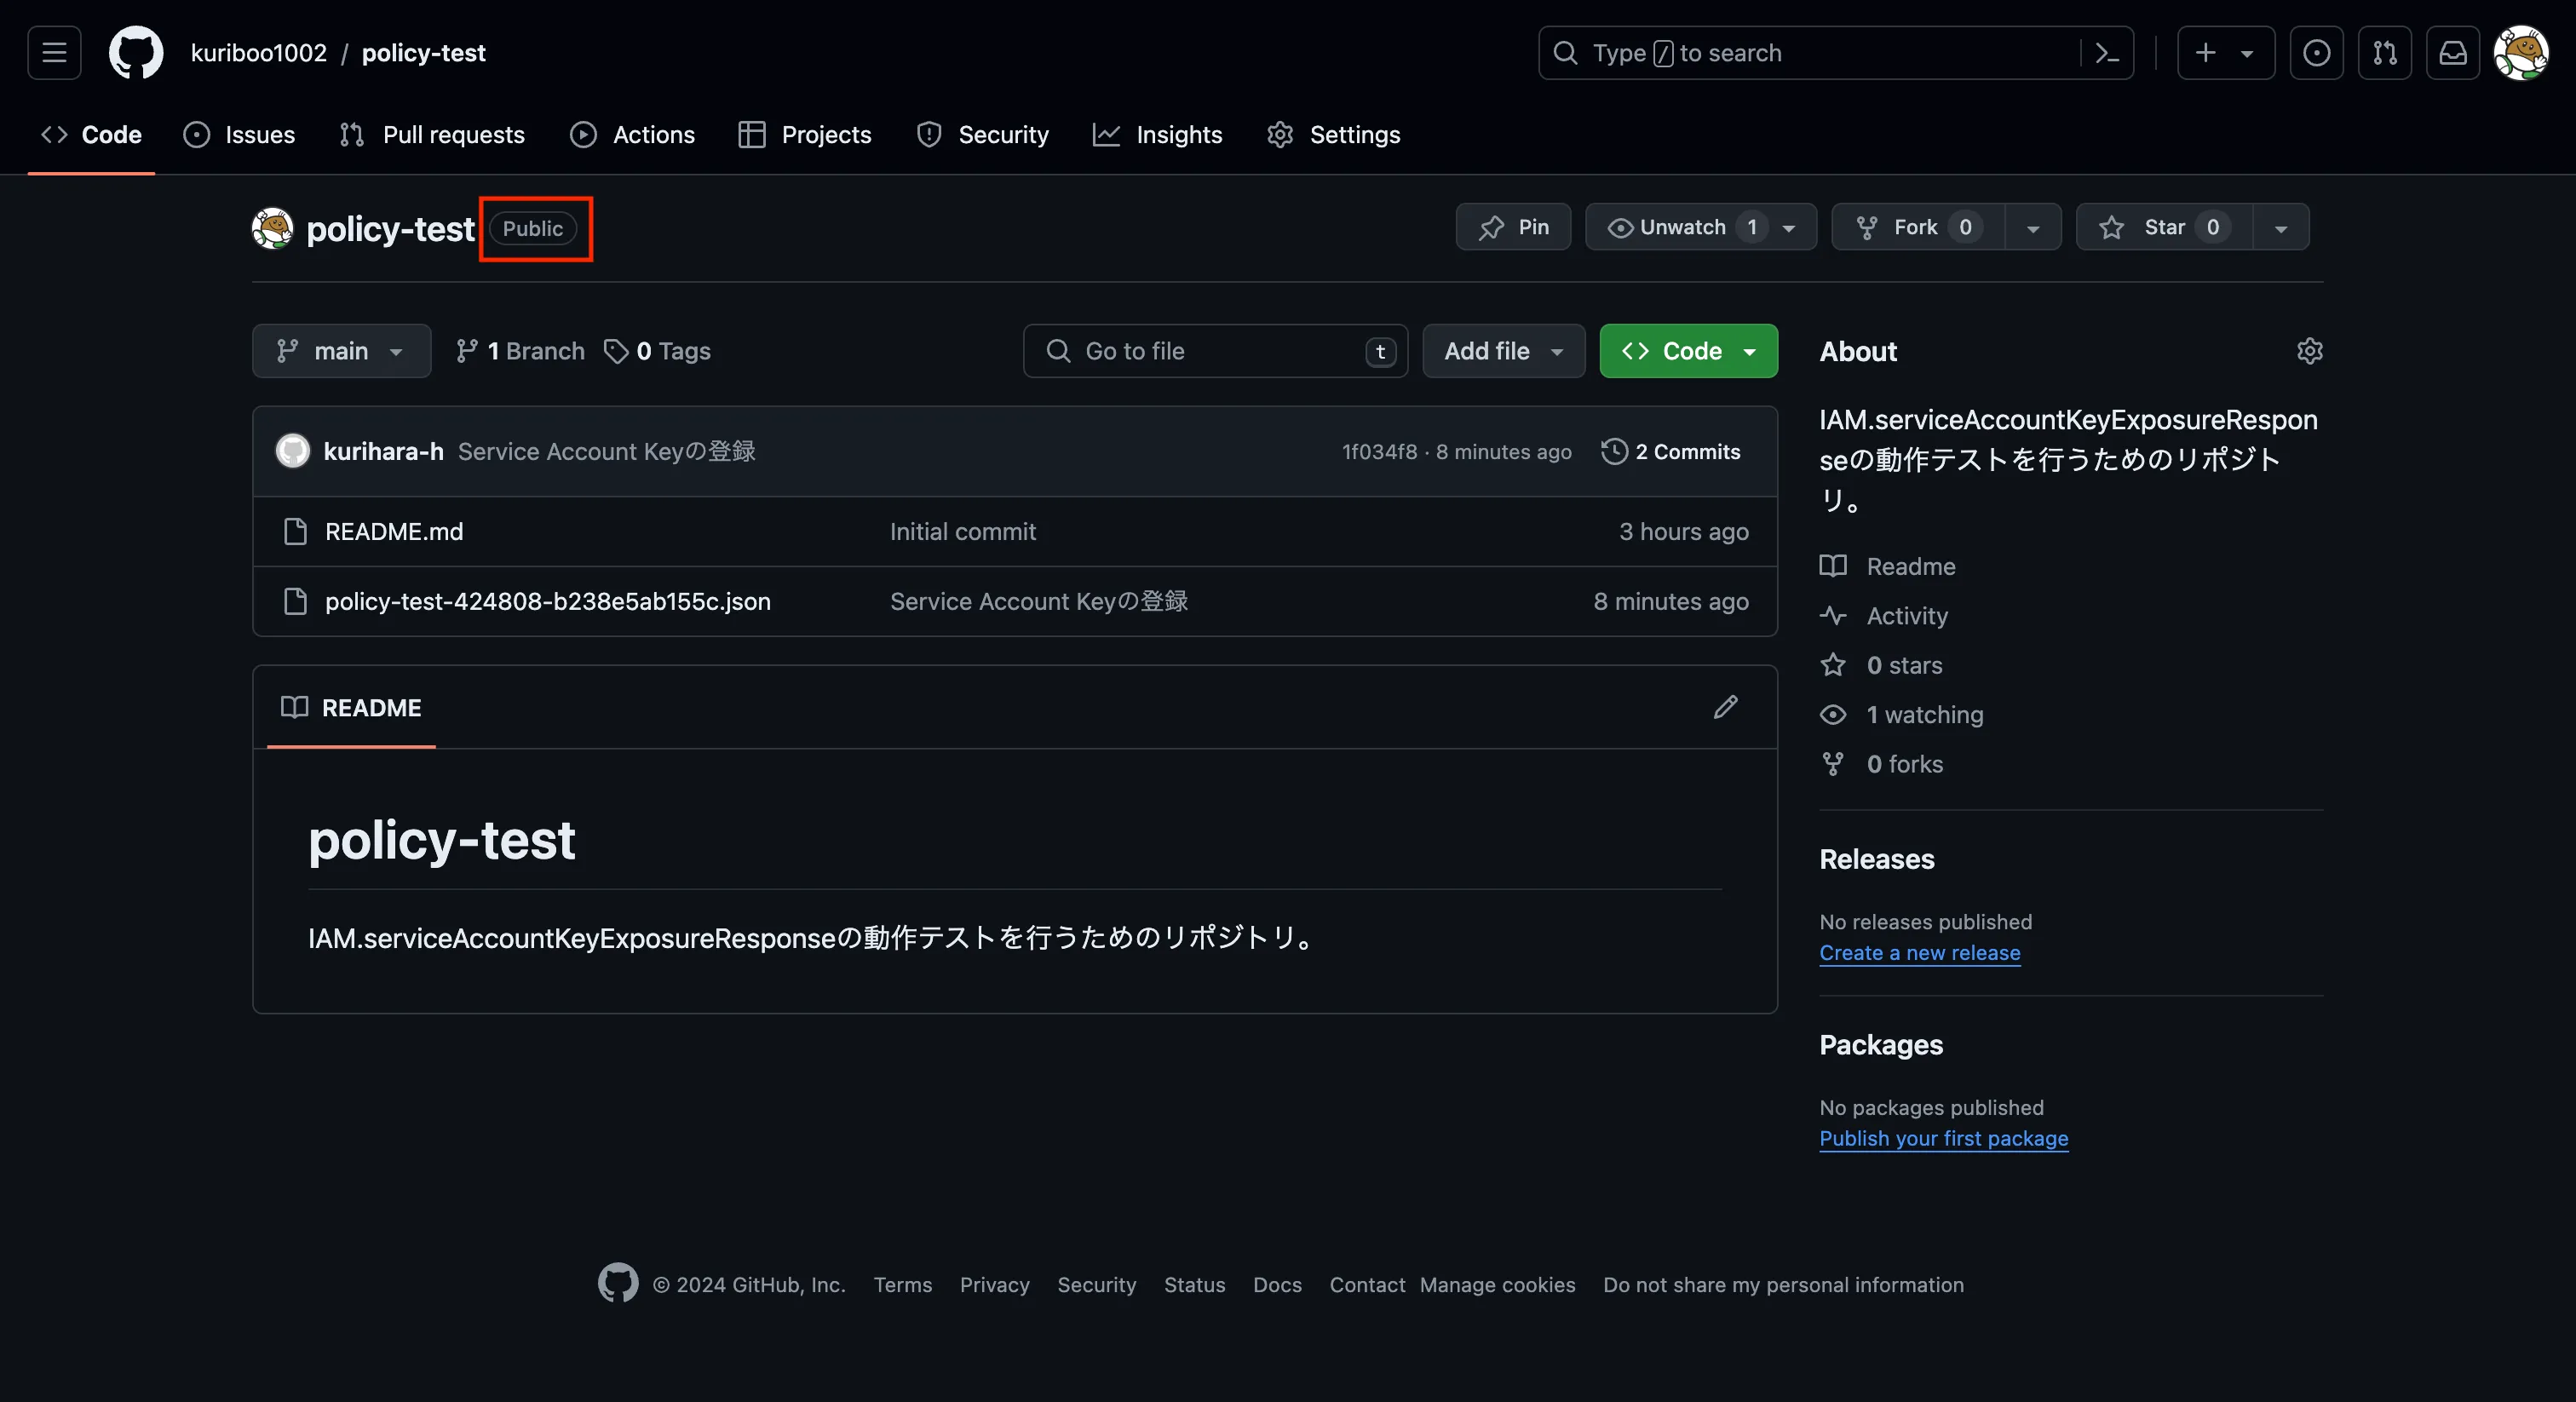Click the Go to file search field
This screenshot has height=1402, width=2576.
1200,351
